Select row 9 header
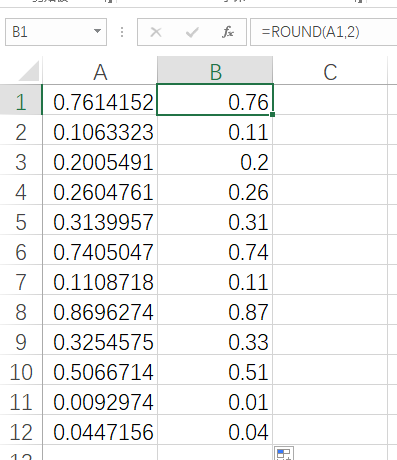The image size is (397, 460). pyautogui.click(x=21, y=340)
